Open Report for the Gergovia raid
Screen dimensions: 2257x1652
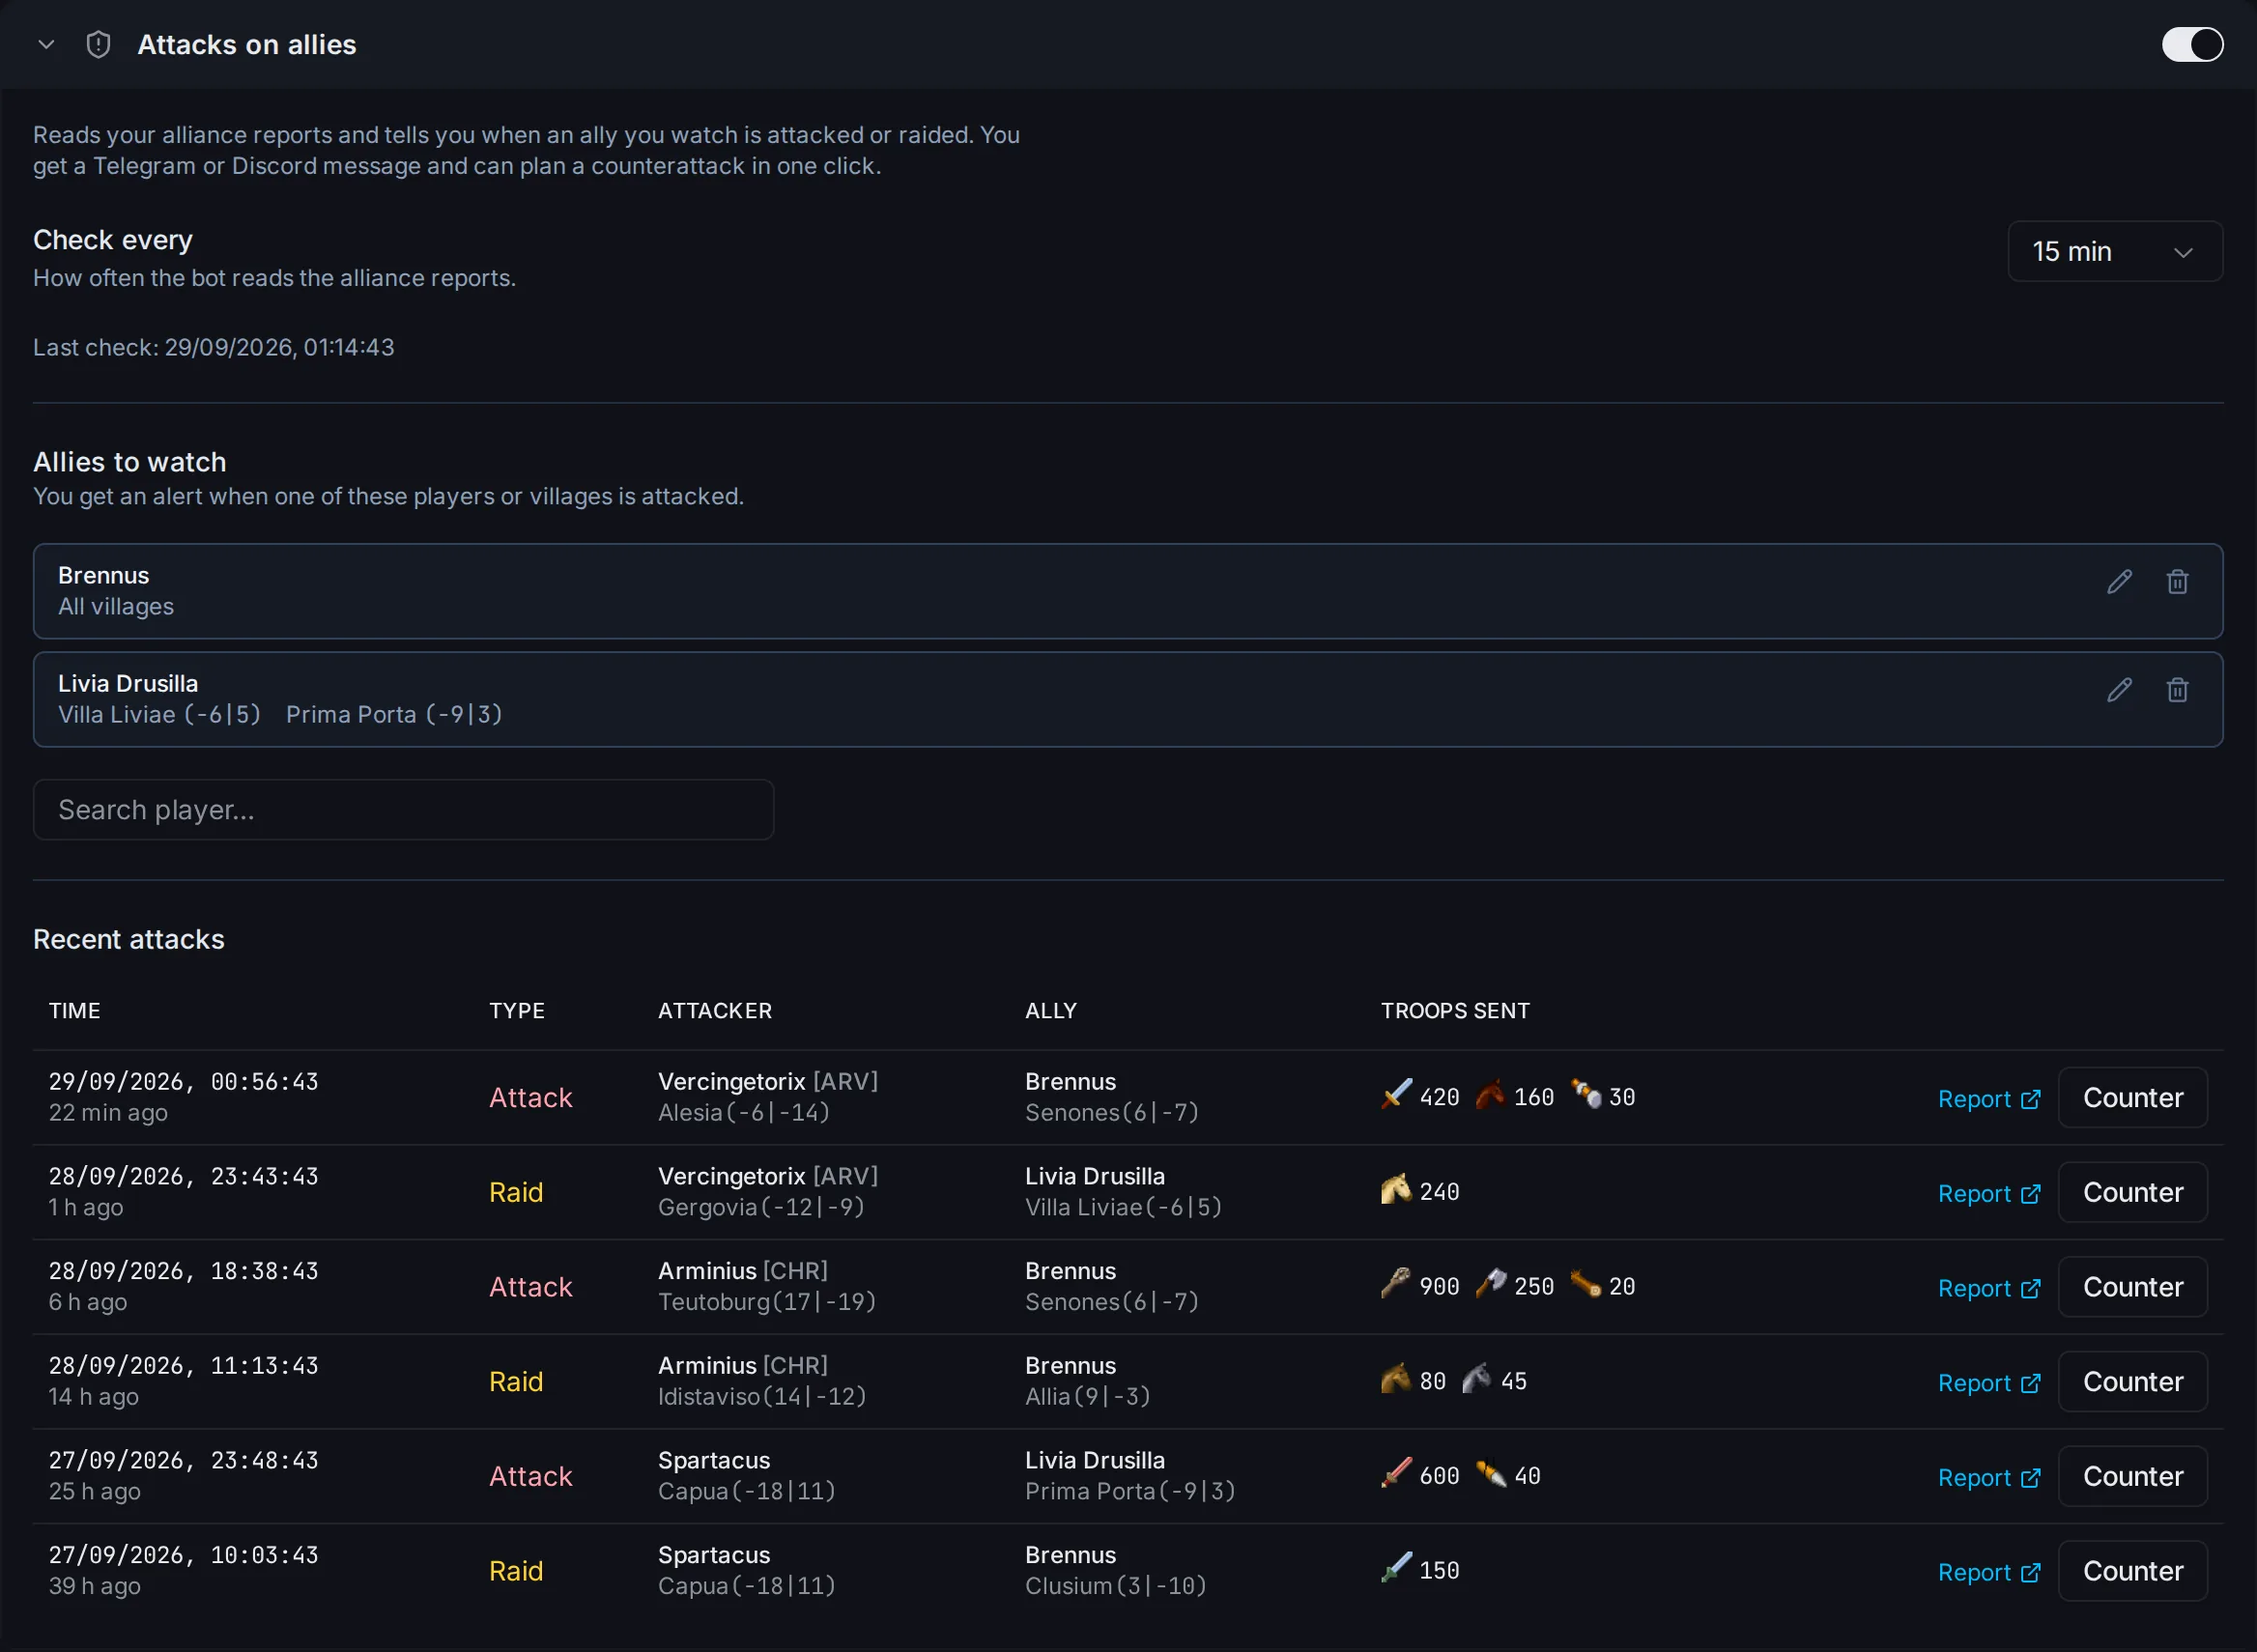click(x=1988, y=1194)
